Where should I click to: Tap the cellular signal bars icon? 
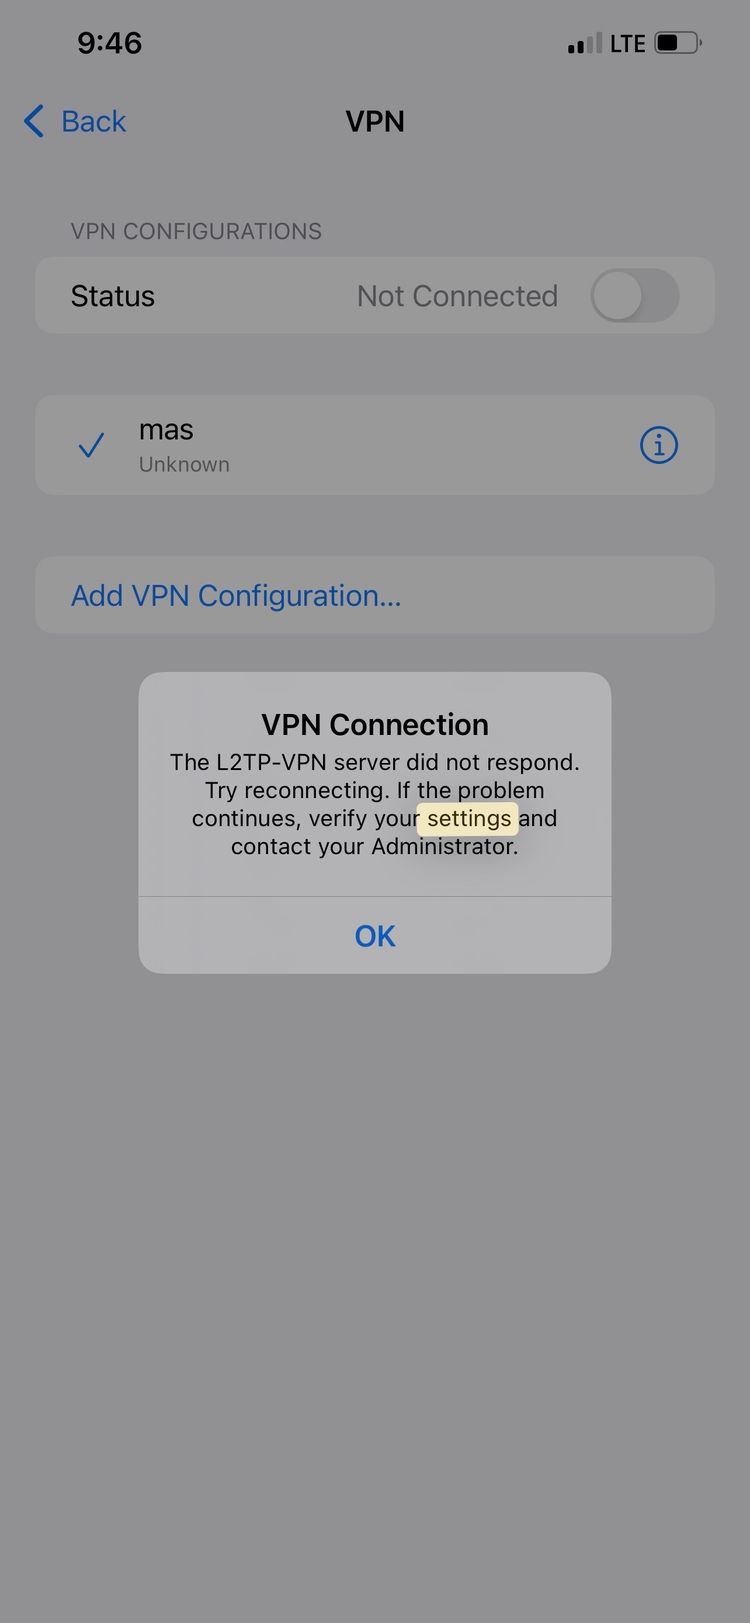(585, 43)
